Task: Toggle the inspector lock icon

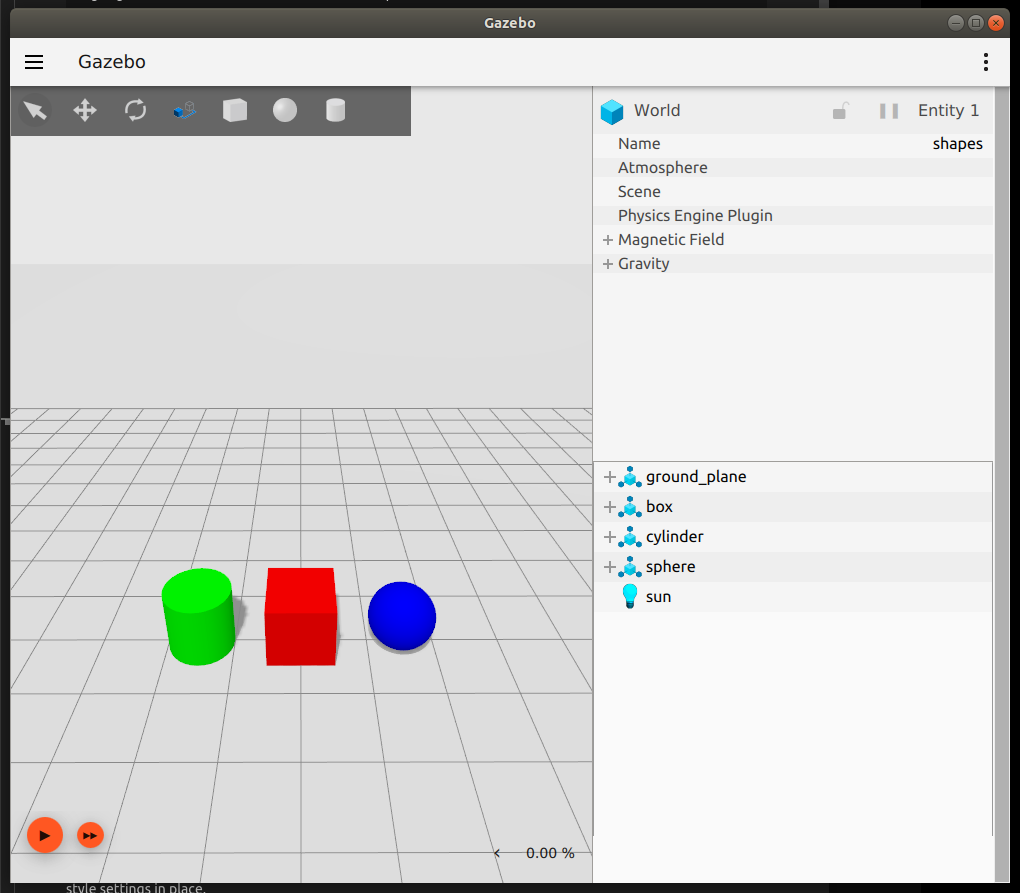Action: point(840,111)
